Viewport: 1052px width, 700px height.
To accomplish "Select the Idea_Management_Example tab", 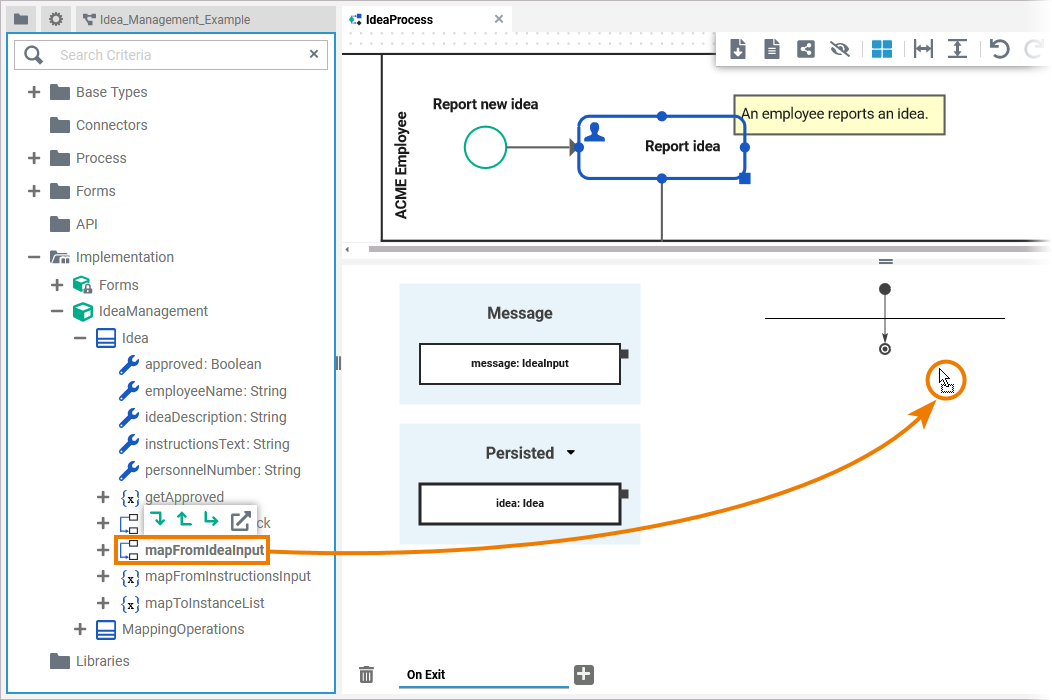I will point(175,19).
